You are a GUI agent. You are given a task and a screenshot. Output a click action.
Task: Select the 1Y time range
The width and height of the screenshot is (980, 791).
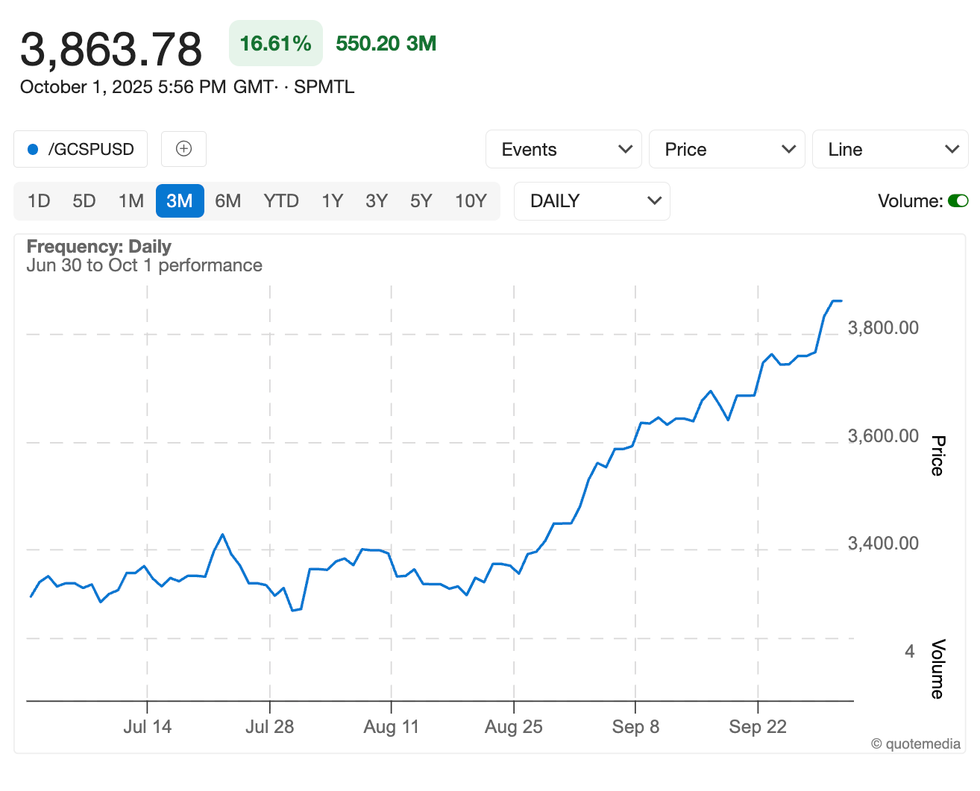(332, 201)
